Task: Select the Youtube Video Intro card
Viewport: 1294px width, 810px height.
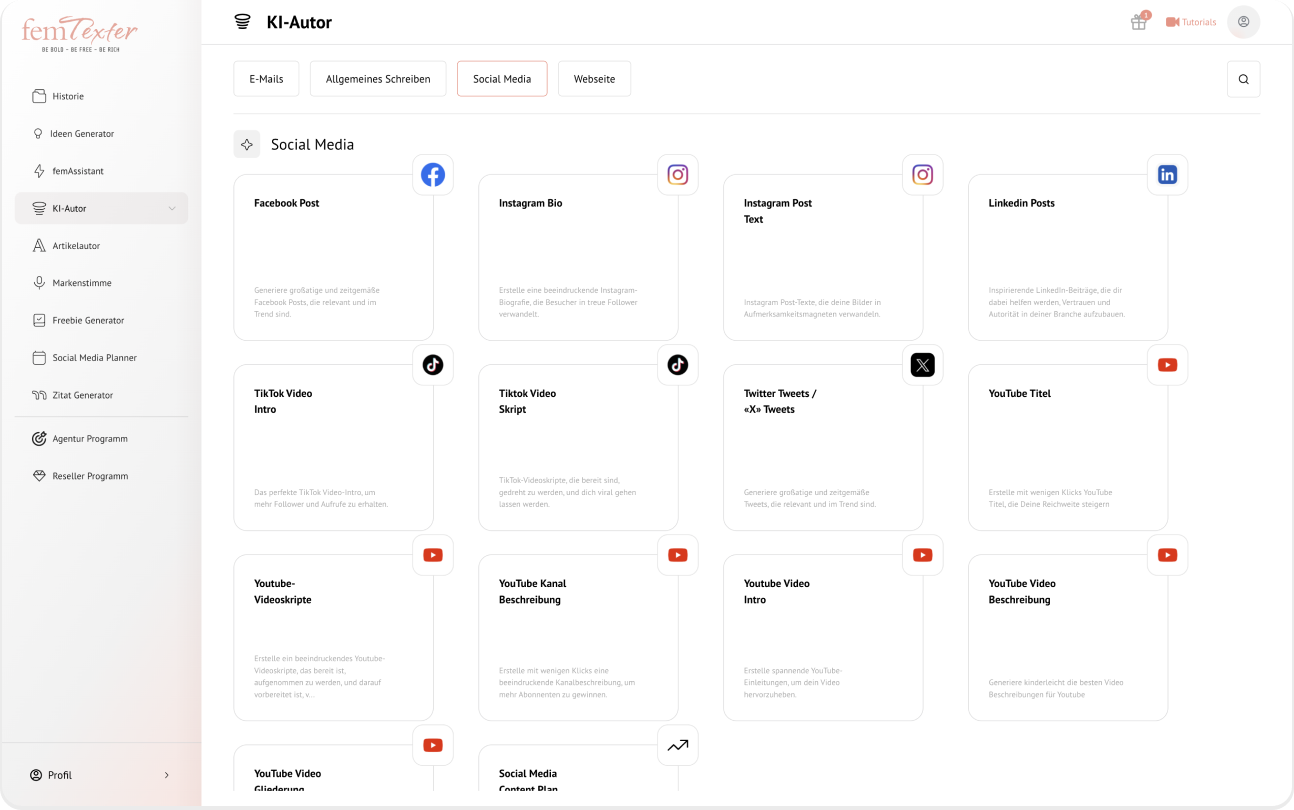Action: pos(822,638)
